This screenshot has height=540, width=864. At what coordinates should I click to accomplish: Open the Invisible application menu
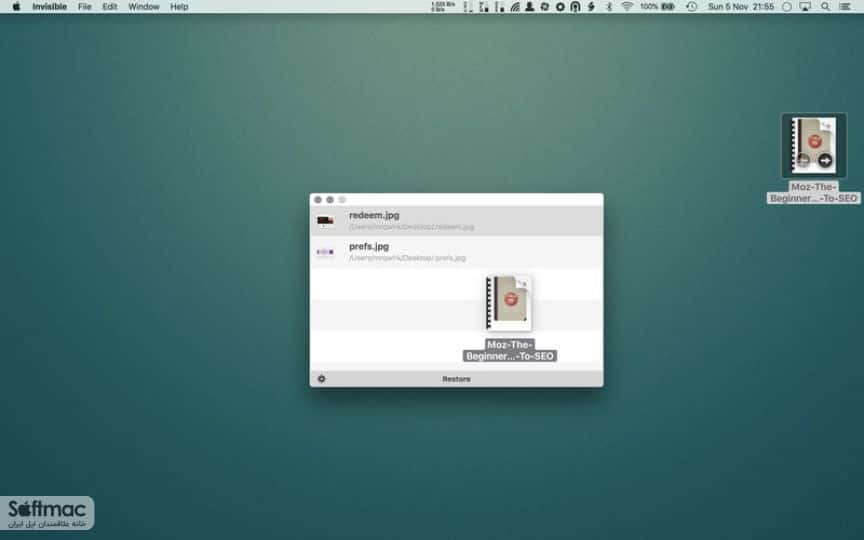click(49, 7)
